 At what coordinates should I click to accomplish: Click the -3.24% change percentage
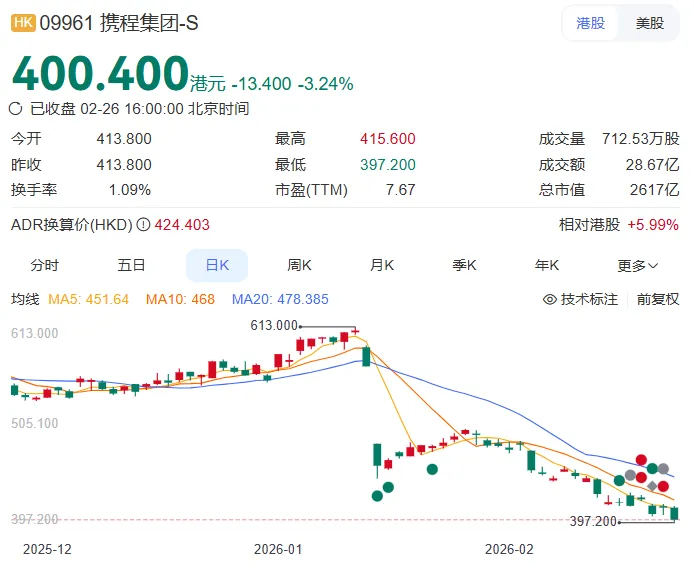coord(326,84)
